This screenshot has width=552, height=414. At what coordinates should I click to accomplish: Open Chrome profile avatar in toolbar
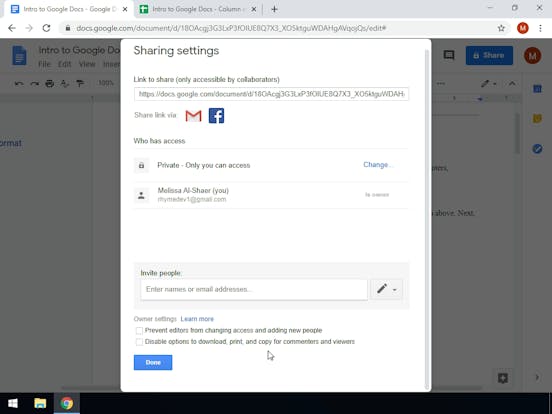(x=522, y=28)
